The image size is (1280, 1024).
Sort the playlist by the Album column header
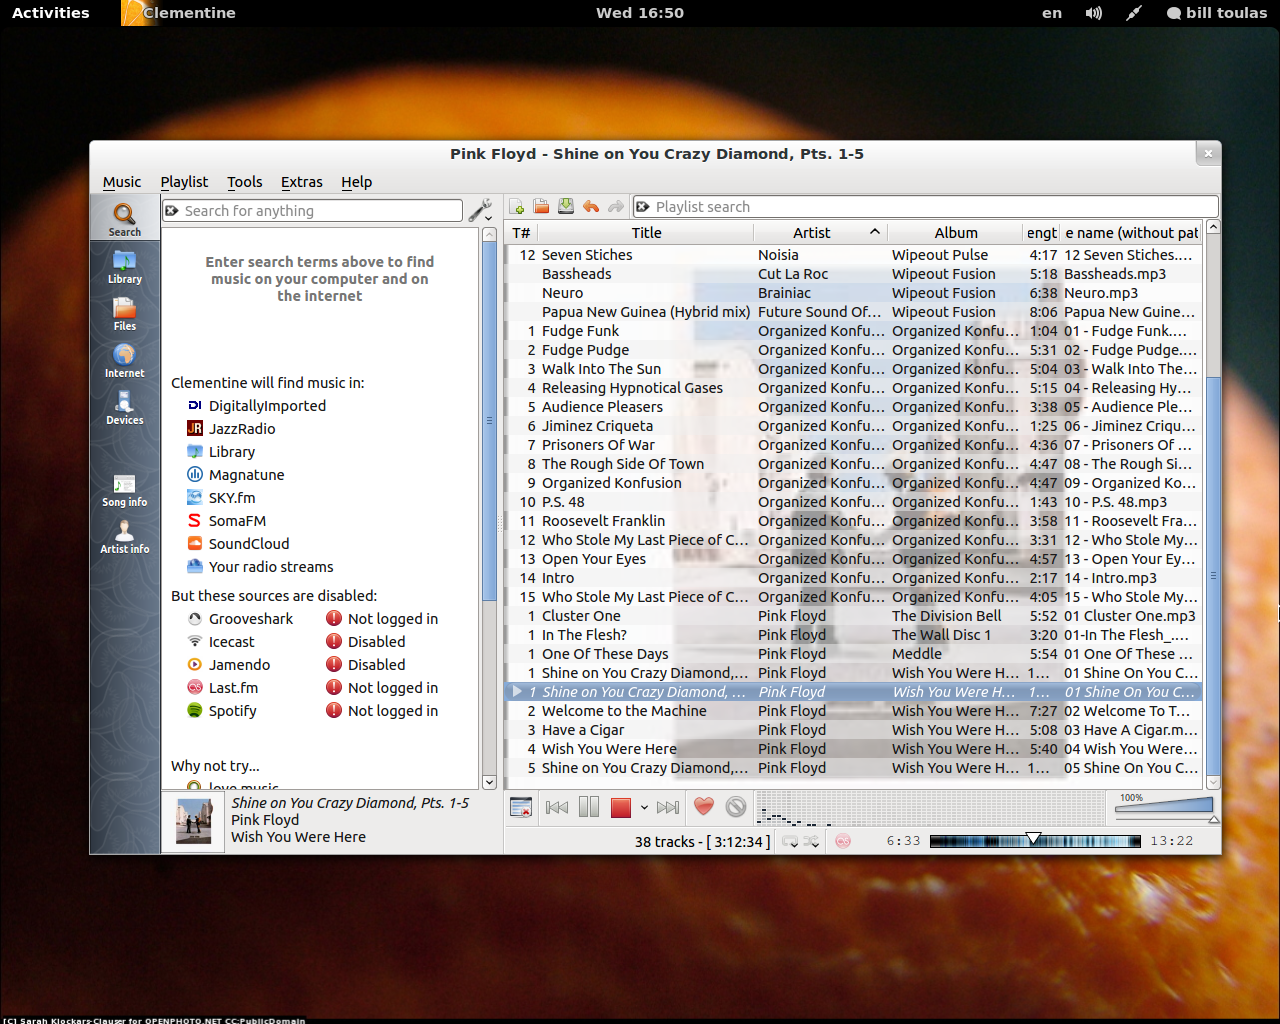point(956,233)
